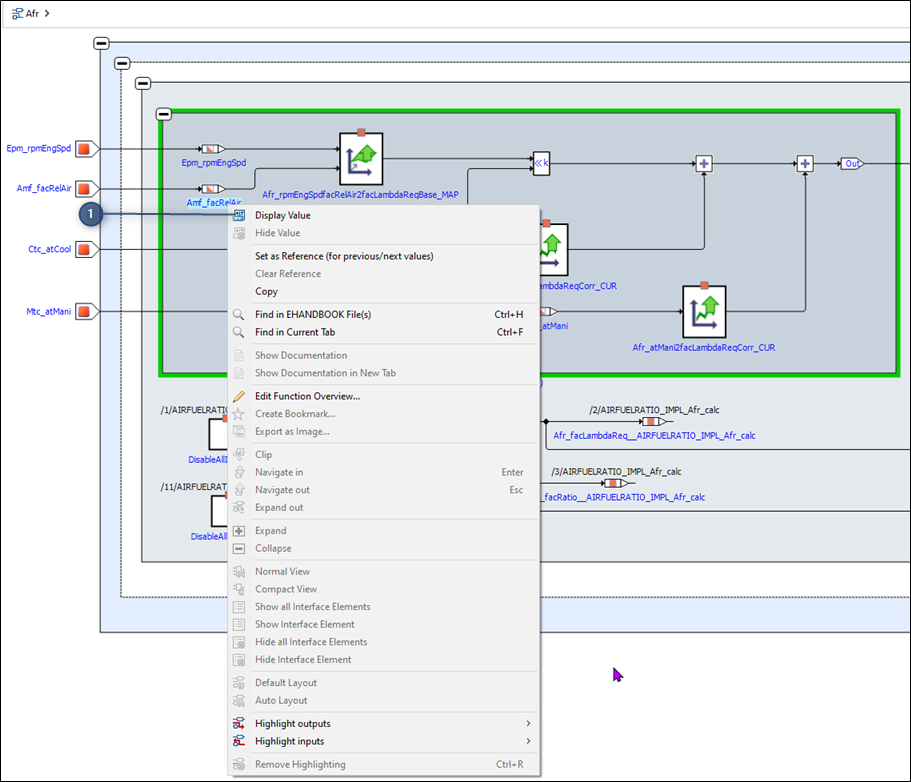Click the k constant block in the diagram
Image resolution: width=911 pixels, height=782 pixels.
tap(540, 163)
